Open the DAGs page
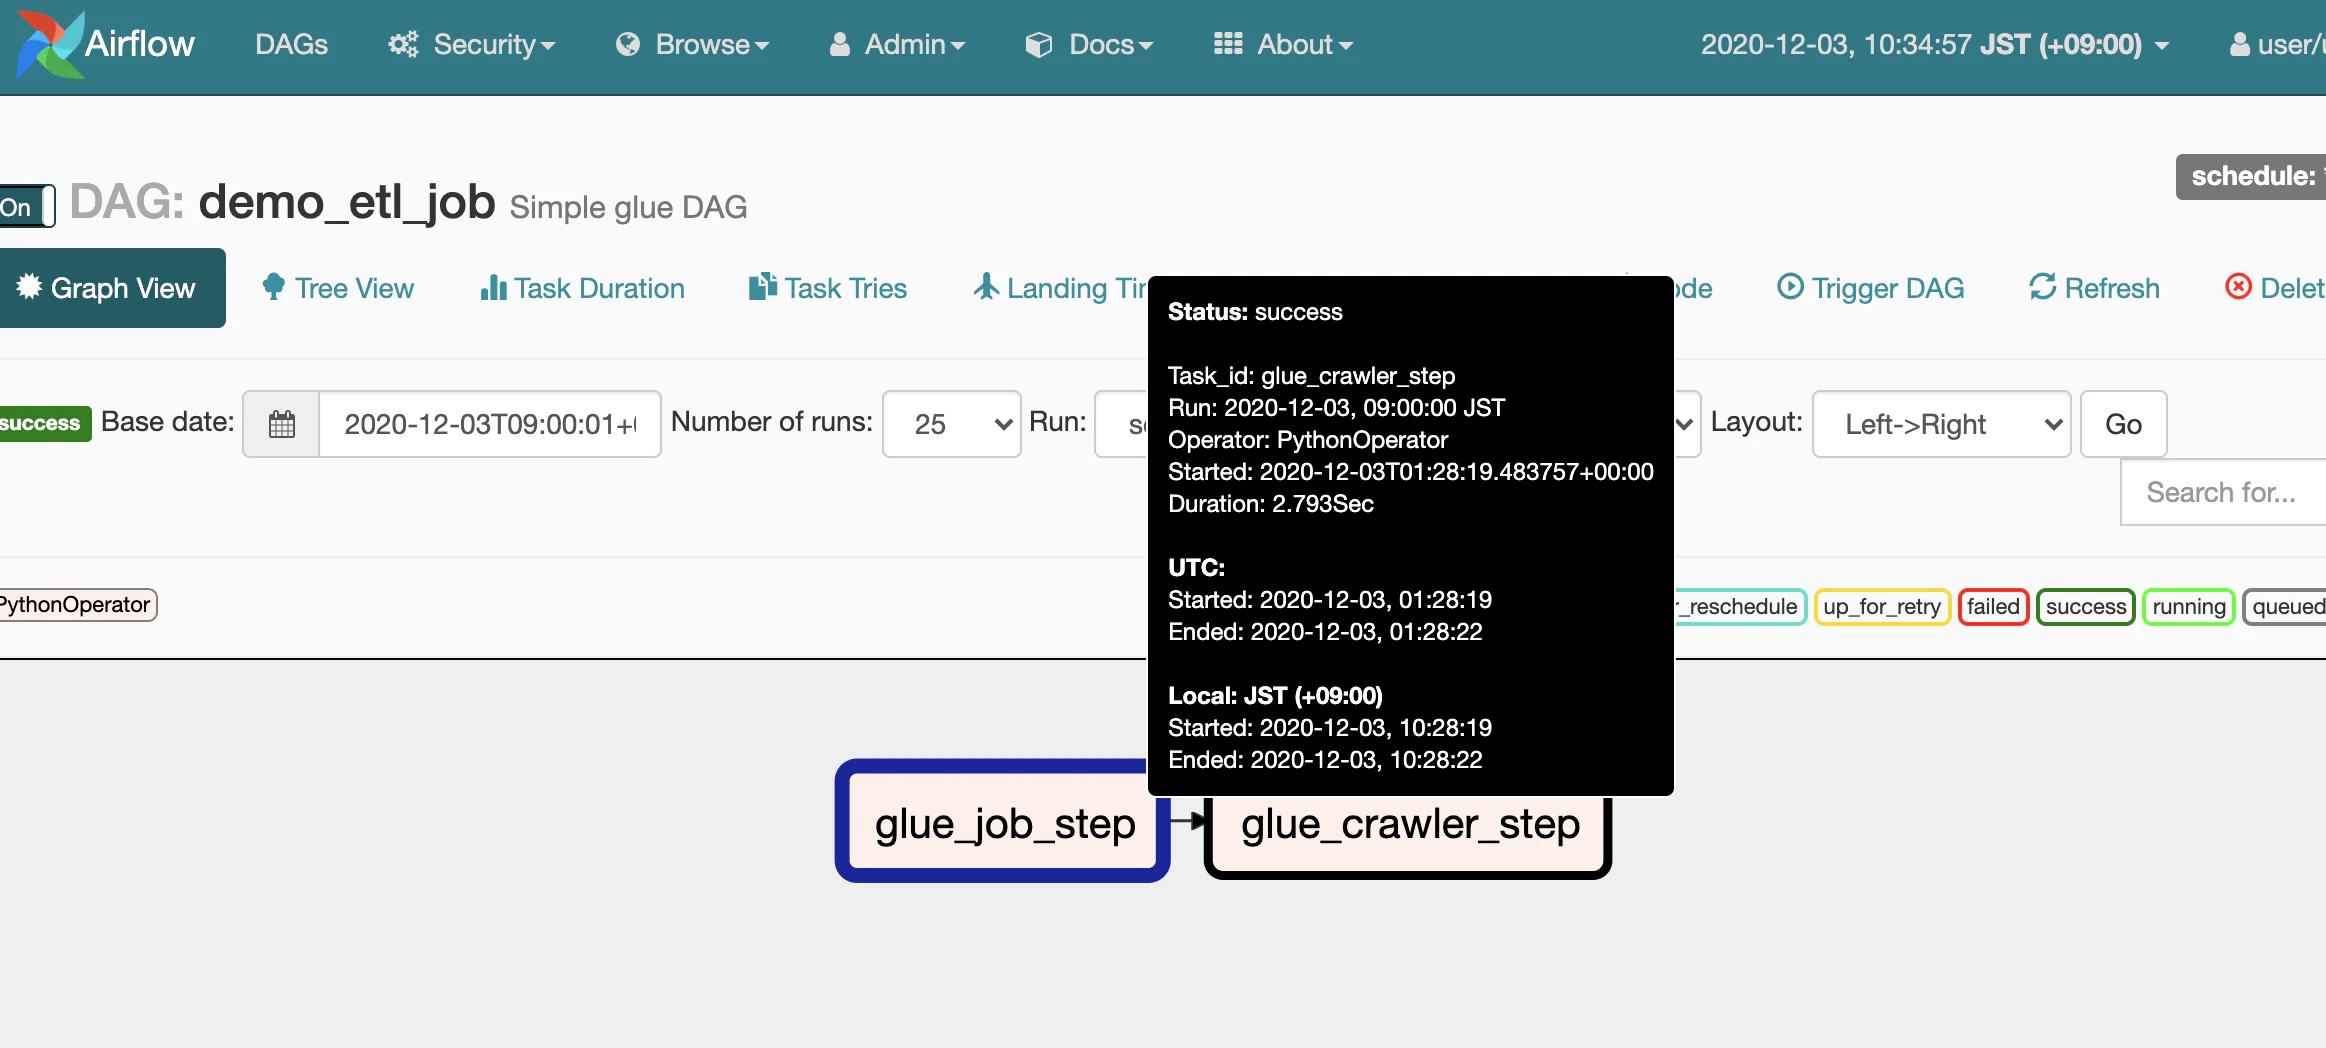The image size is (2326, 1048). click(x=291, y=45)
